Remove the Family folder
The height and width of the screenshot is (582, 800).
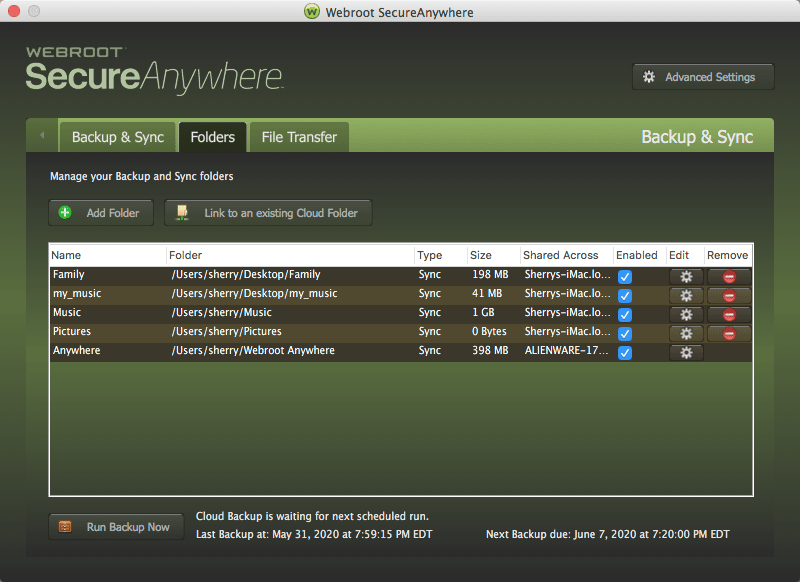coord(729,276)
